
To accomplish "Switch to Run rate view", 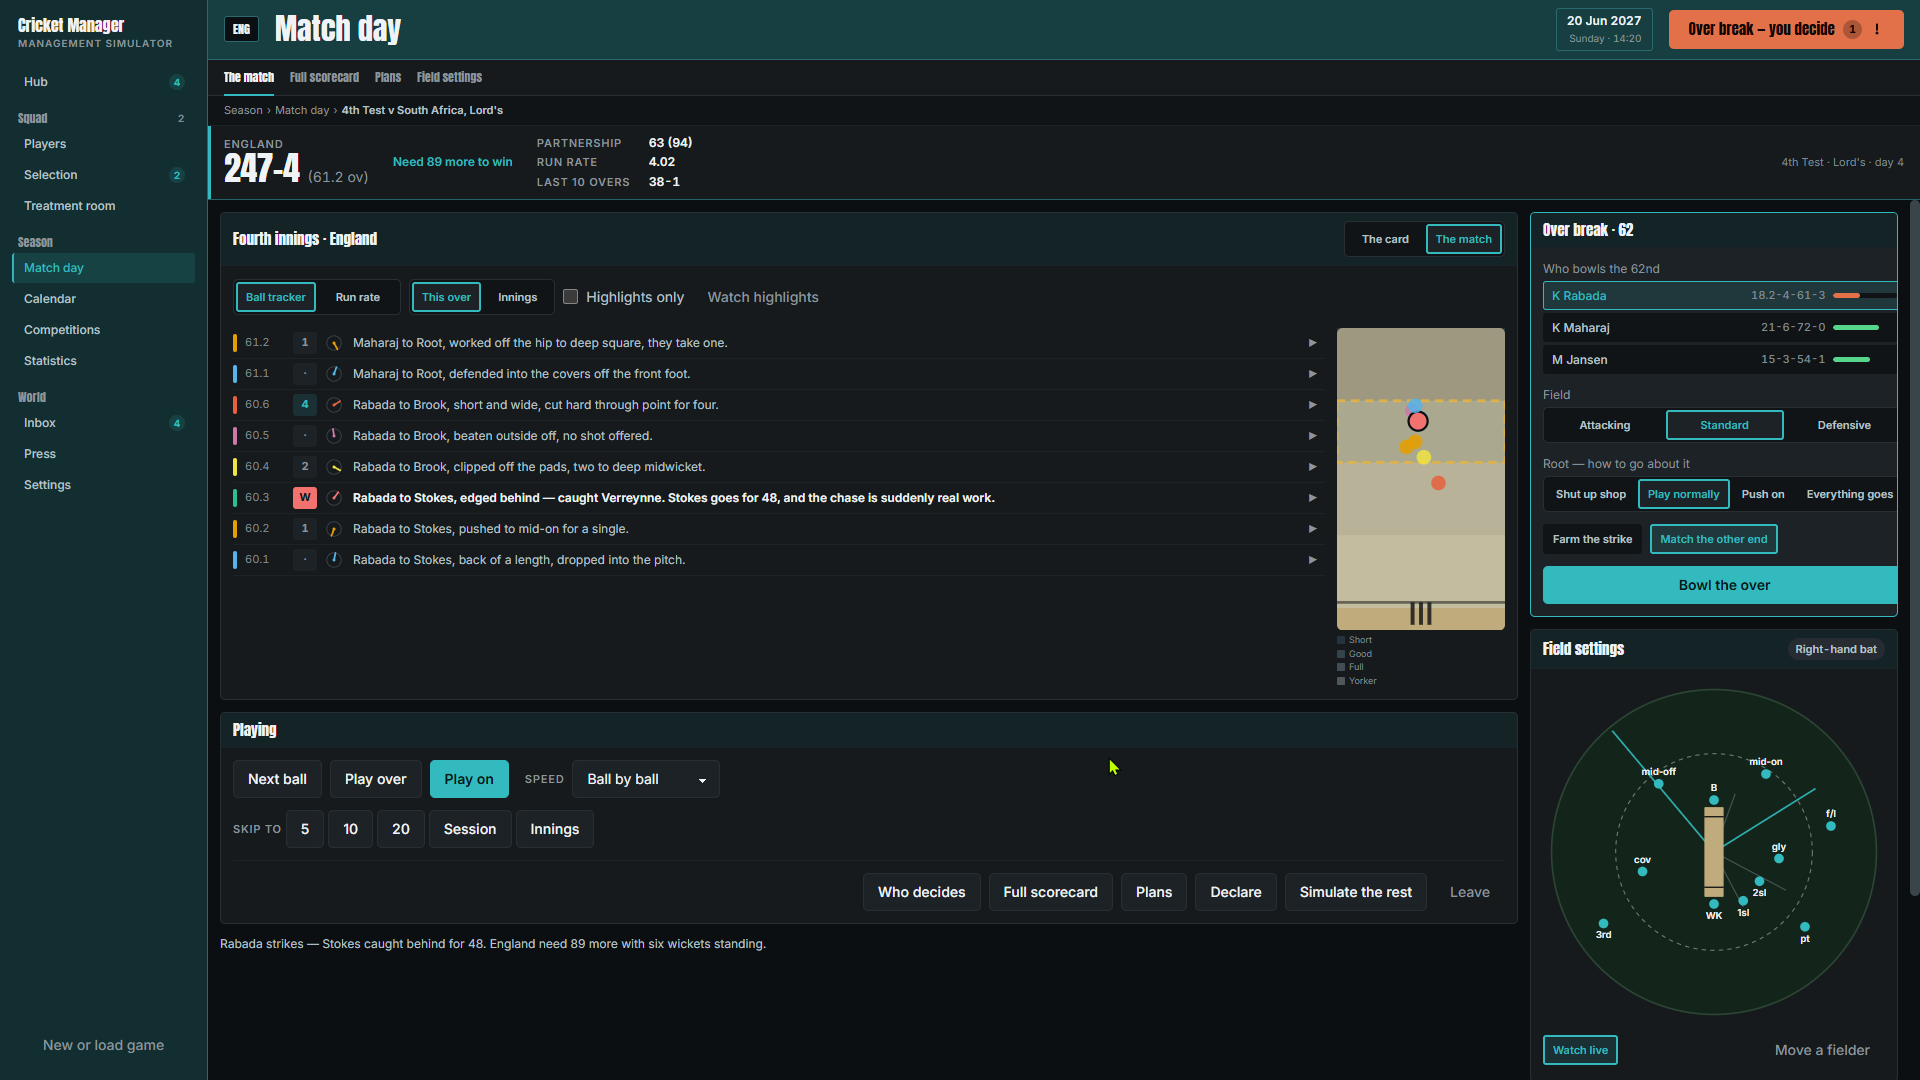I will click(358, 297).
